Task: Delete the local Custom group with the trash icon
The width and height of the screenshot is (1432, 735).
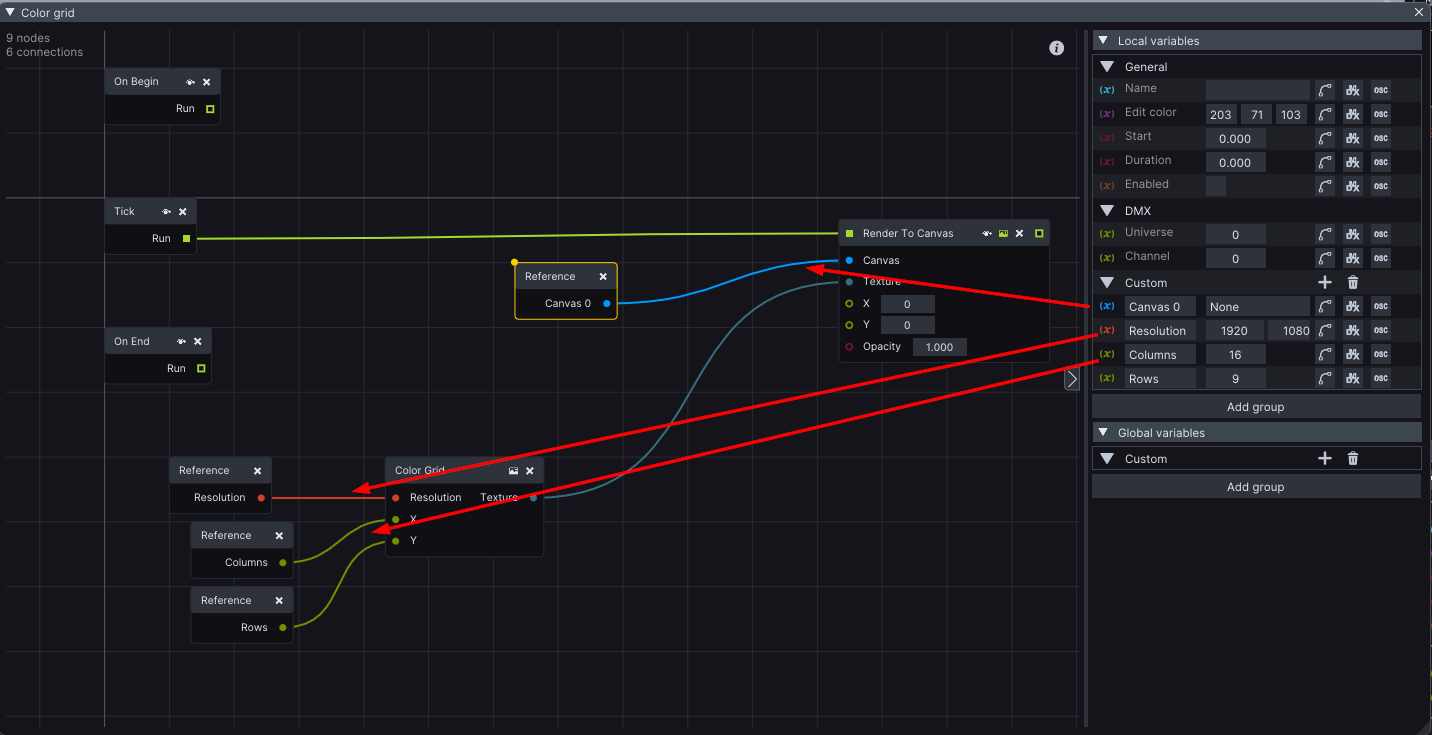Action: click(x=1352, y=283)
